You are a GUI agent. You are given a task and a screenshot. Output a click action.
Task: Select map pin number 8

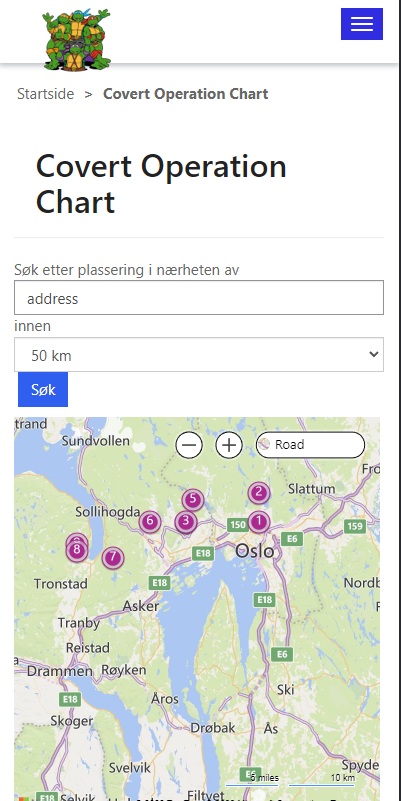pyautogui.click(x=77, y=550)
